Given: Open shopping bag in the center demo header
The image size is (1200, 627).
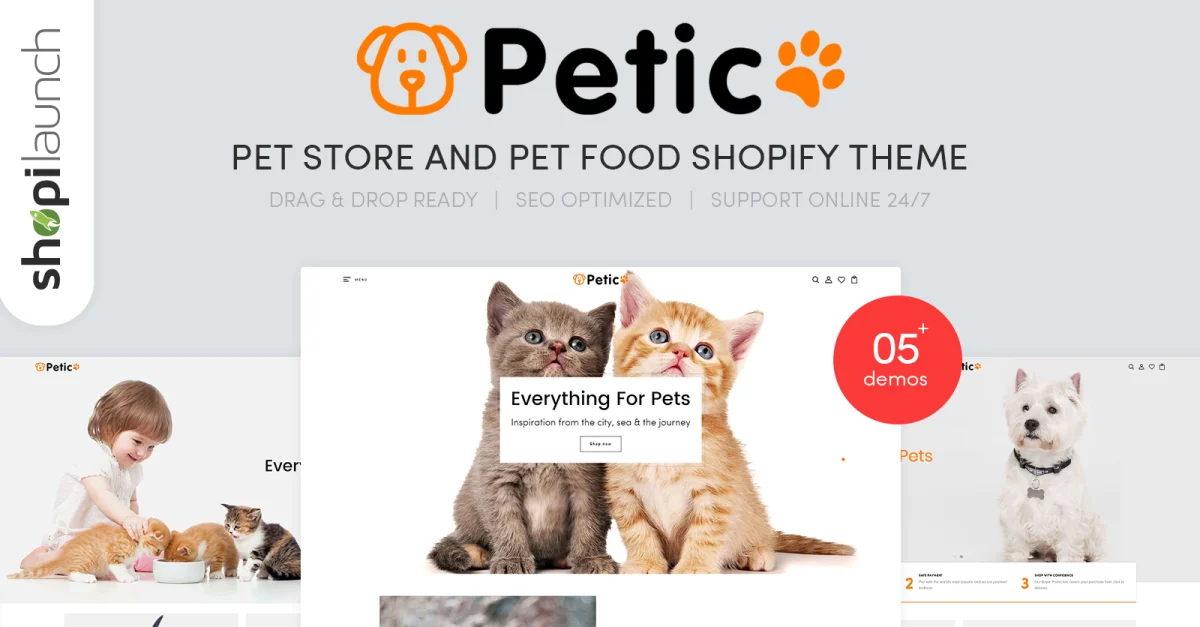Looking at the screenshot, I should [x=854, y=280].
